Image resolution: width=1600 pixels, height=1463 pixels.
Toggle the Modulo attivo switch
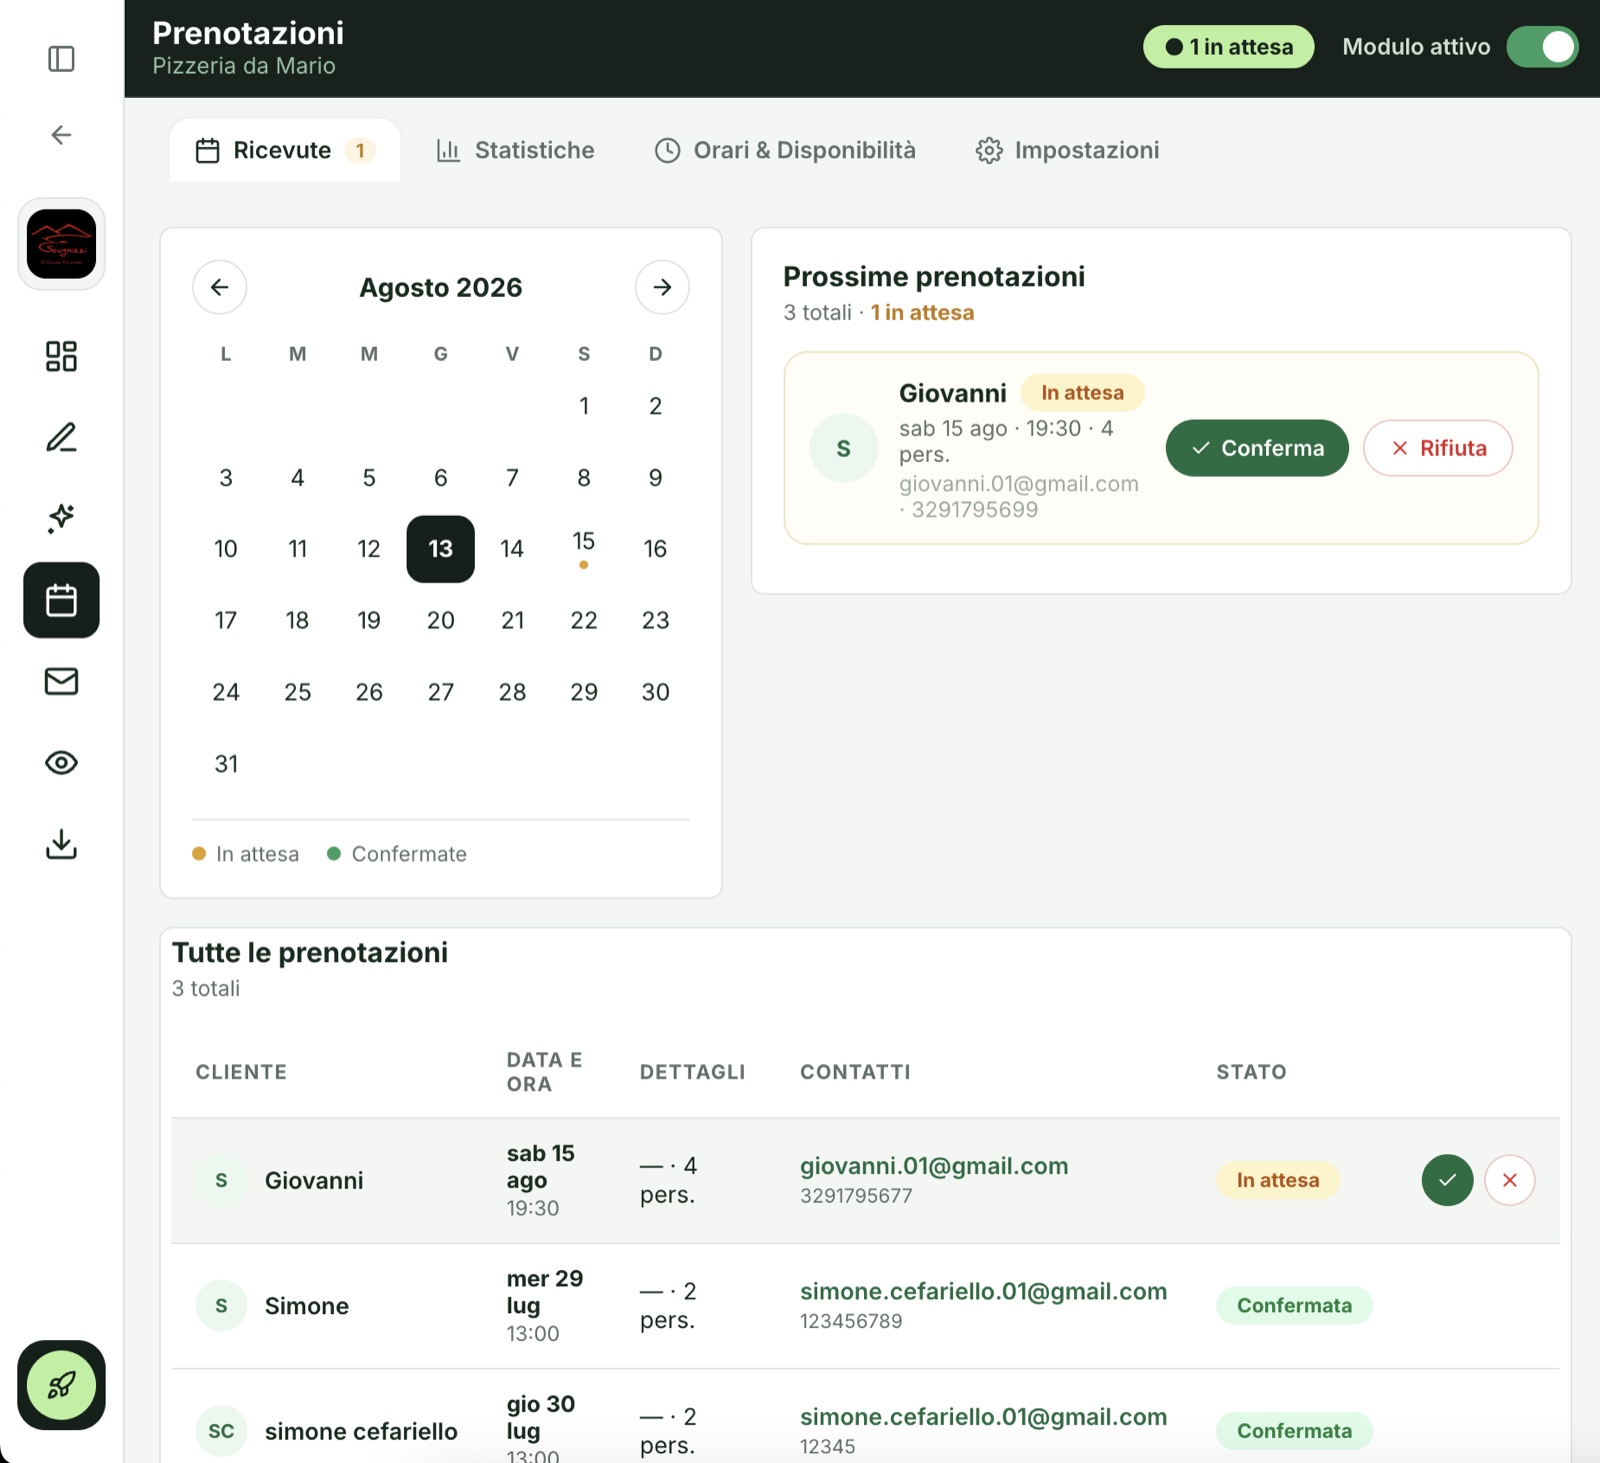coord(1542,47)
